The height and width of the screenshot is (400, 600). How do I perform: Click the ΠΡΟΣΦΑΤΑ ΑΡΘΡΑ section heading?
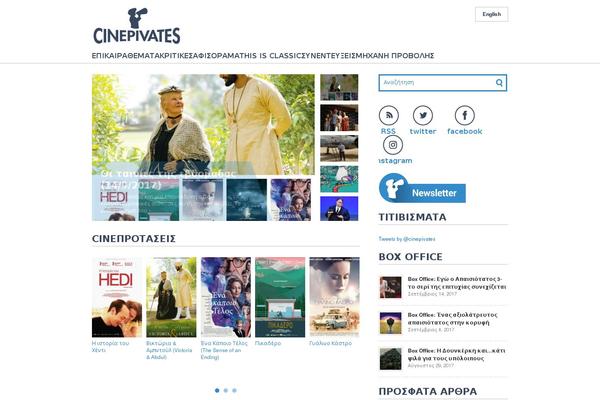(428, 392)
